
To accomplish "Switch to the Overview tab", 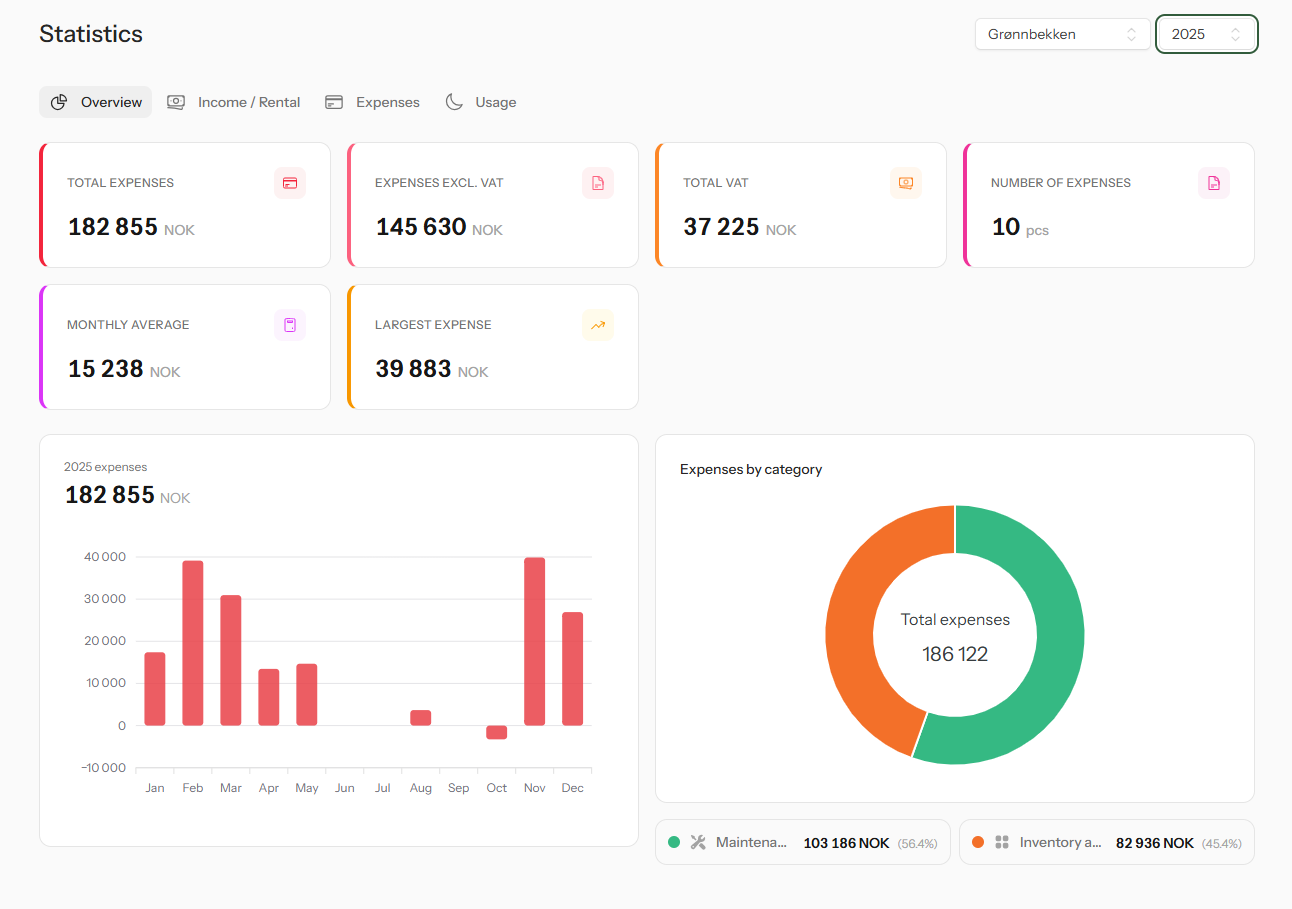I will point(96,102).
